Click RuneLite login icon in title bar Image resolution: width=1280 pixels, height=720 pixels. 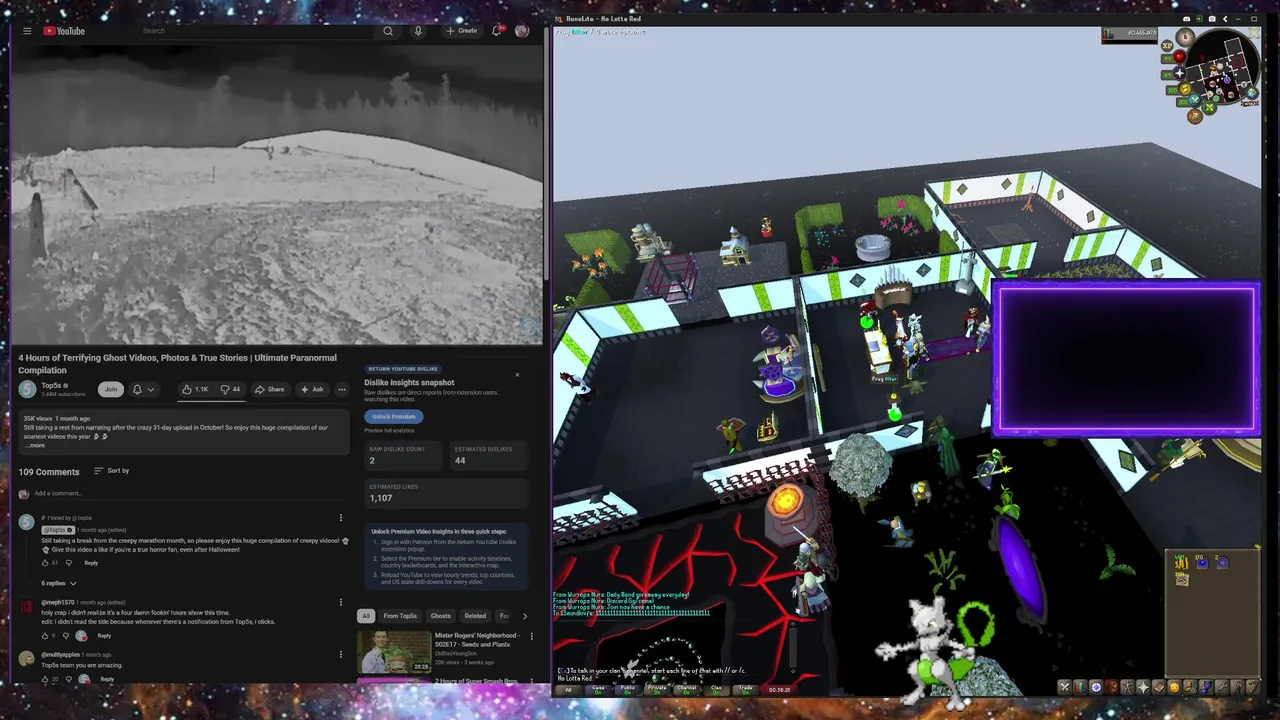(x=1200, y=18)
